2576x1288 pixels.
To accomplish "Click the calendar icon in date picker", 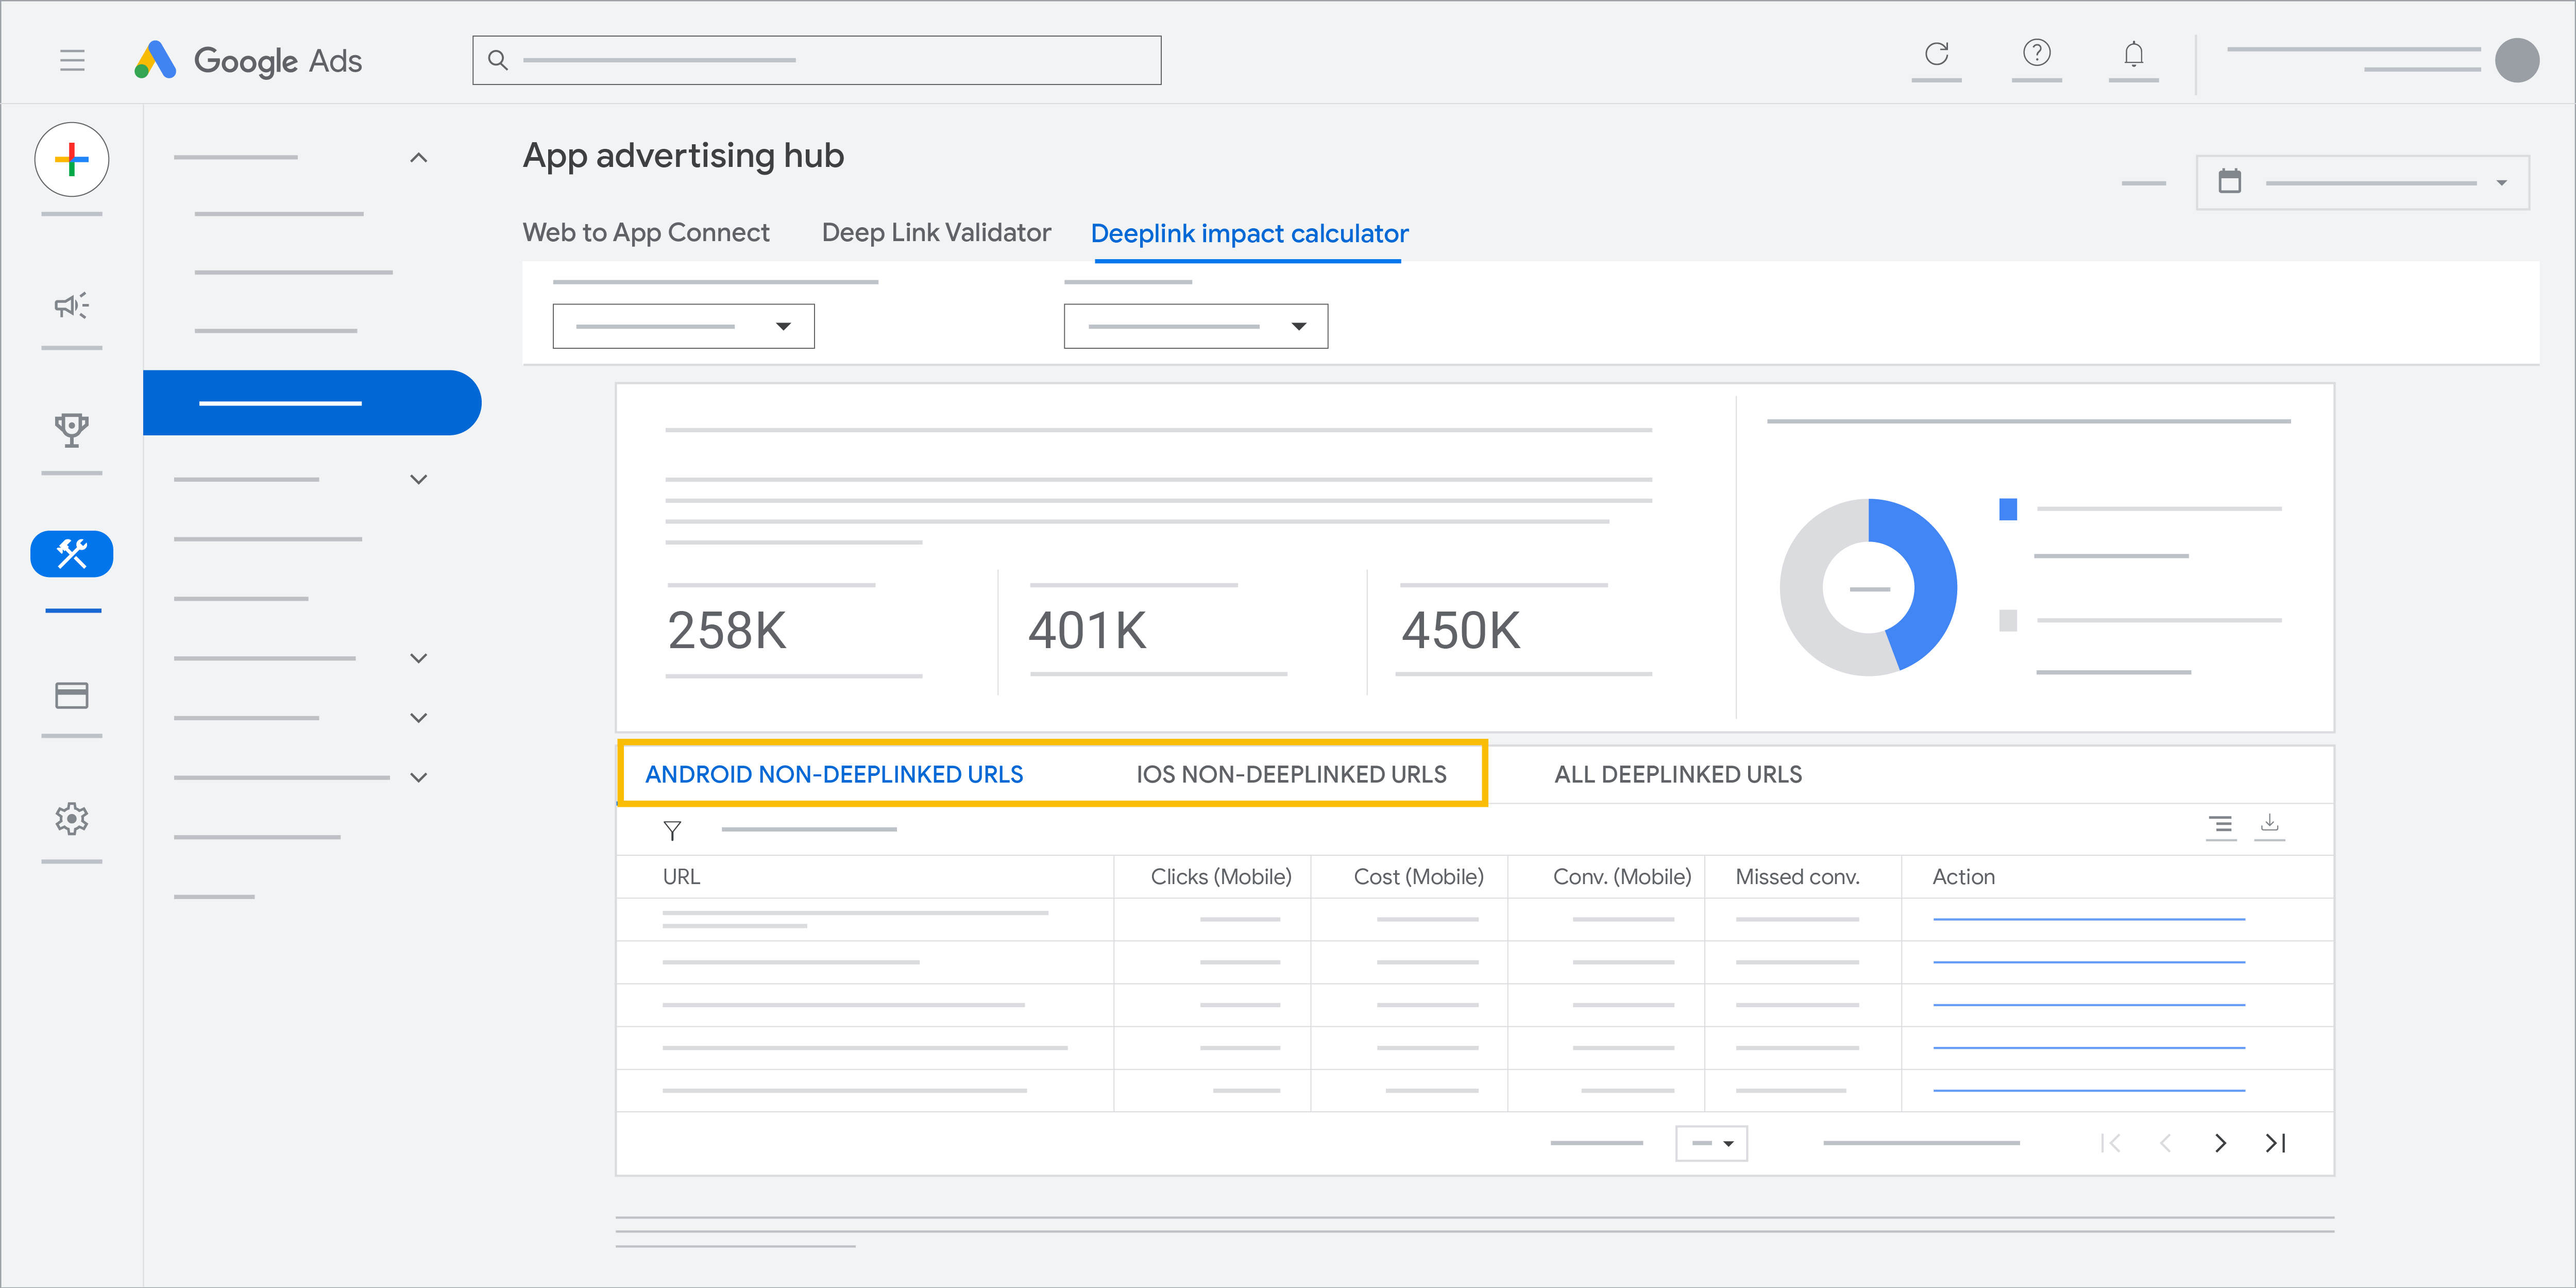I will click(2229, 181).
